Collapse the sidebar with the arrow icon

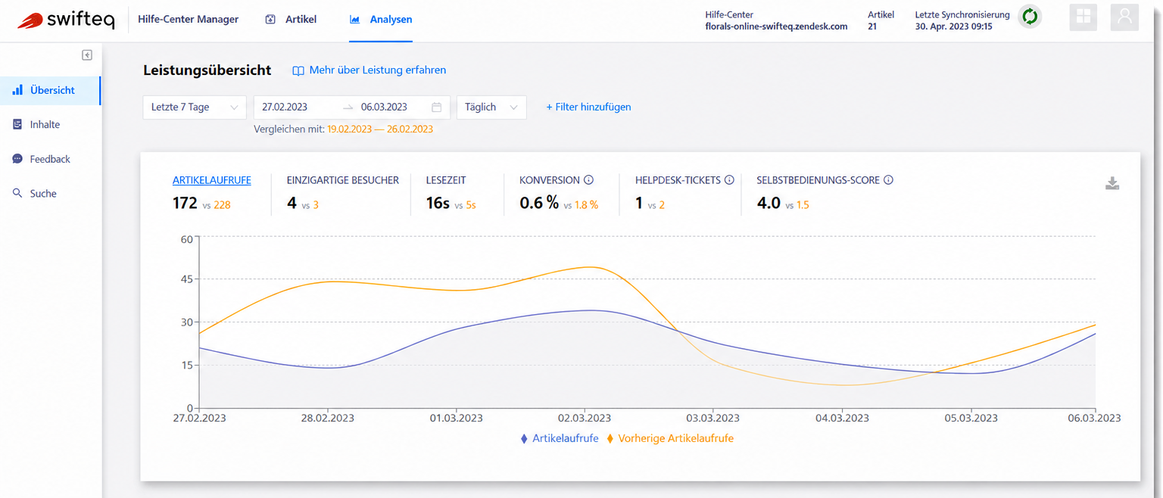(x=87, y=55)
